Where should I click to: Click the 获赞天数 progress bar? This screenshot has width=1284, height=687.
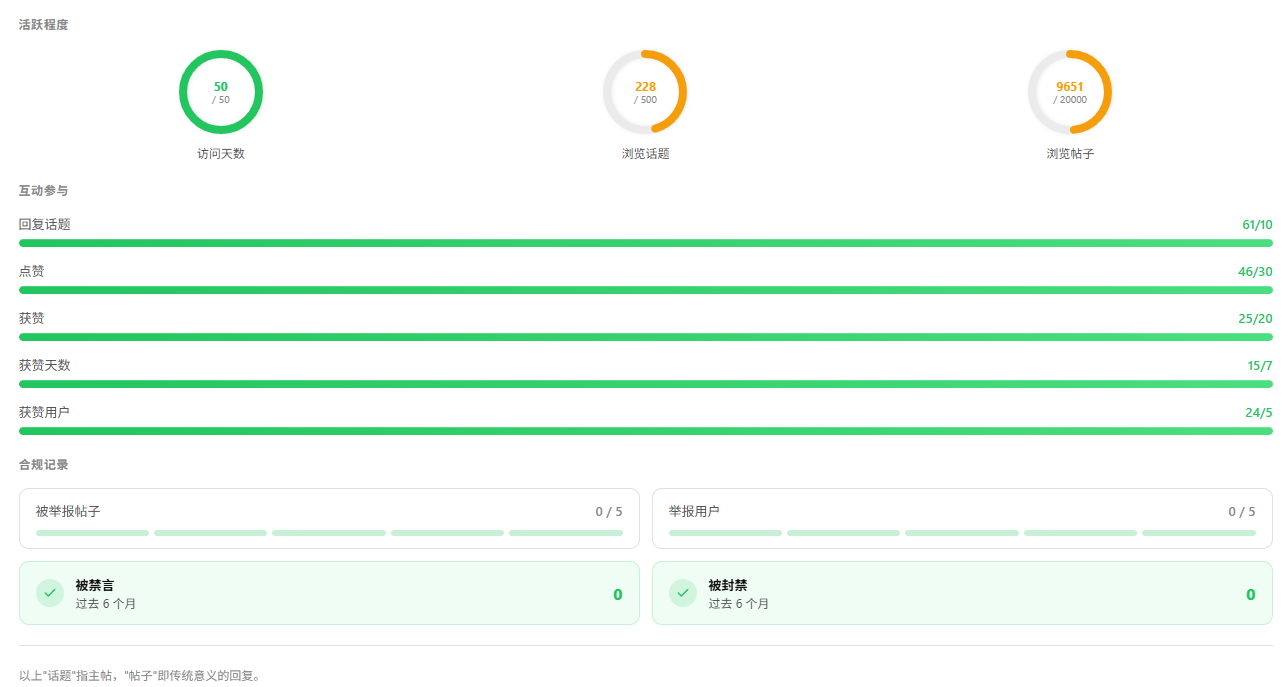tap(646, 384)
